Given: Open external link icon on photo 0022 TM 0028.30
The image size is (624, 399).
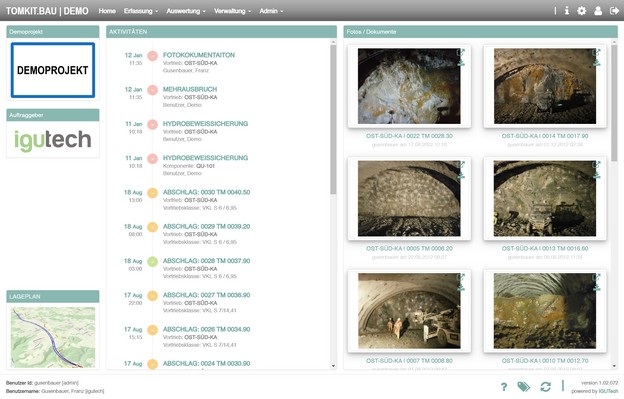Looking at the screenshot, I should [461, 52].
